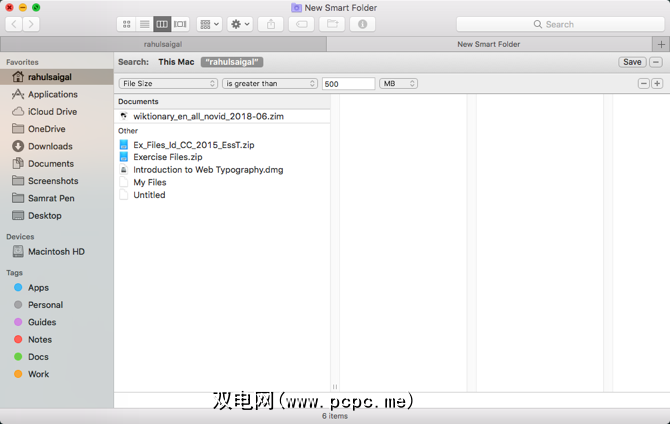Select Exercise Files.zip in results
Image resolution: width=670 pixels, height=424 pixels.
click(x=168, y=157)
